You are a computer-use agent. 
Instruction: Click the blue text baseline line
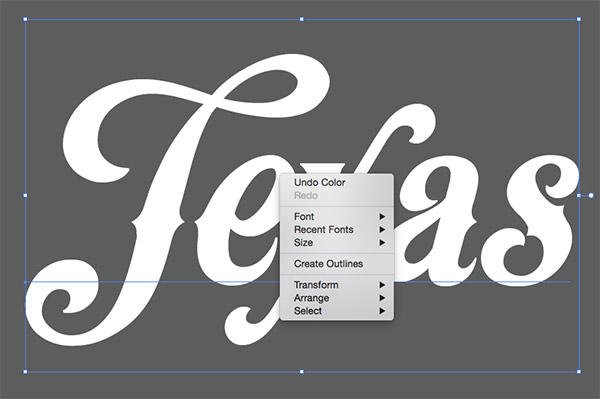click(153, 282)
